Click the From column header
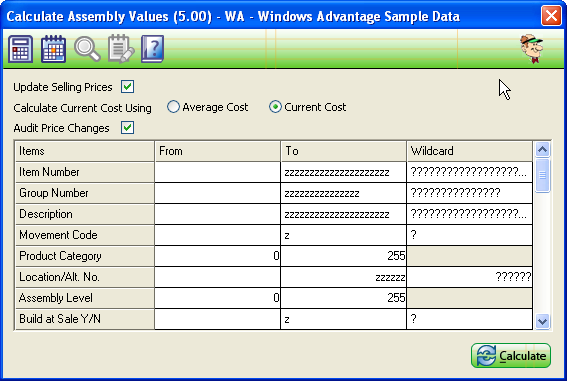Image resolution: width=567 pixels, height=381 pixels. [x=217, y=151]
